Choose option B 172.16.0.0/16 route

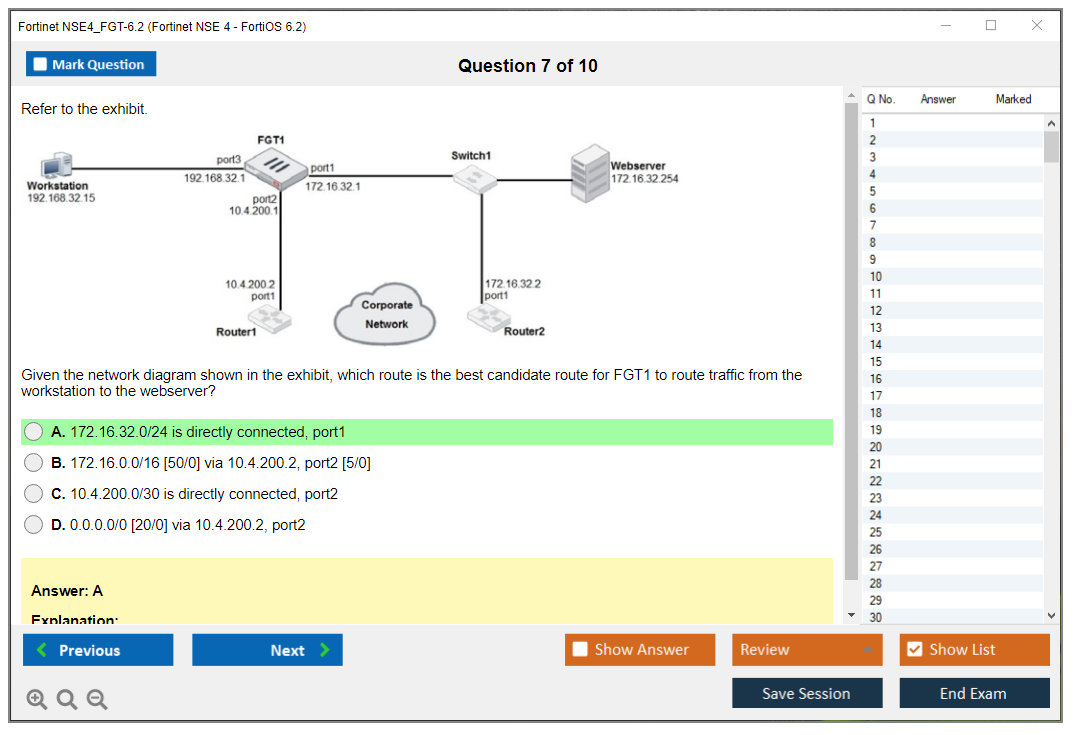point(34,463)
